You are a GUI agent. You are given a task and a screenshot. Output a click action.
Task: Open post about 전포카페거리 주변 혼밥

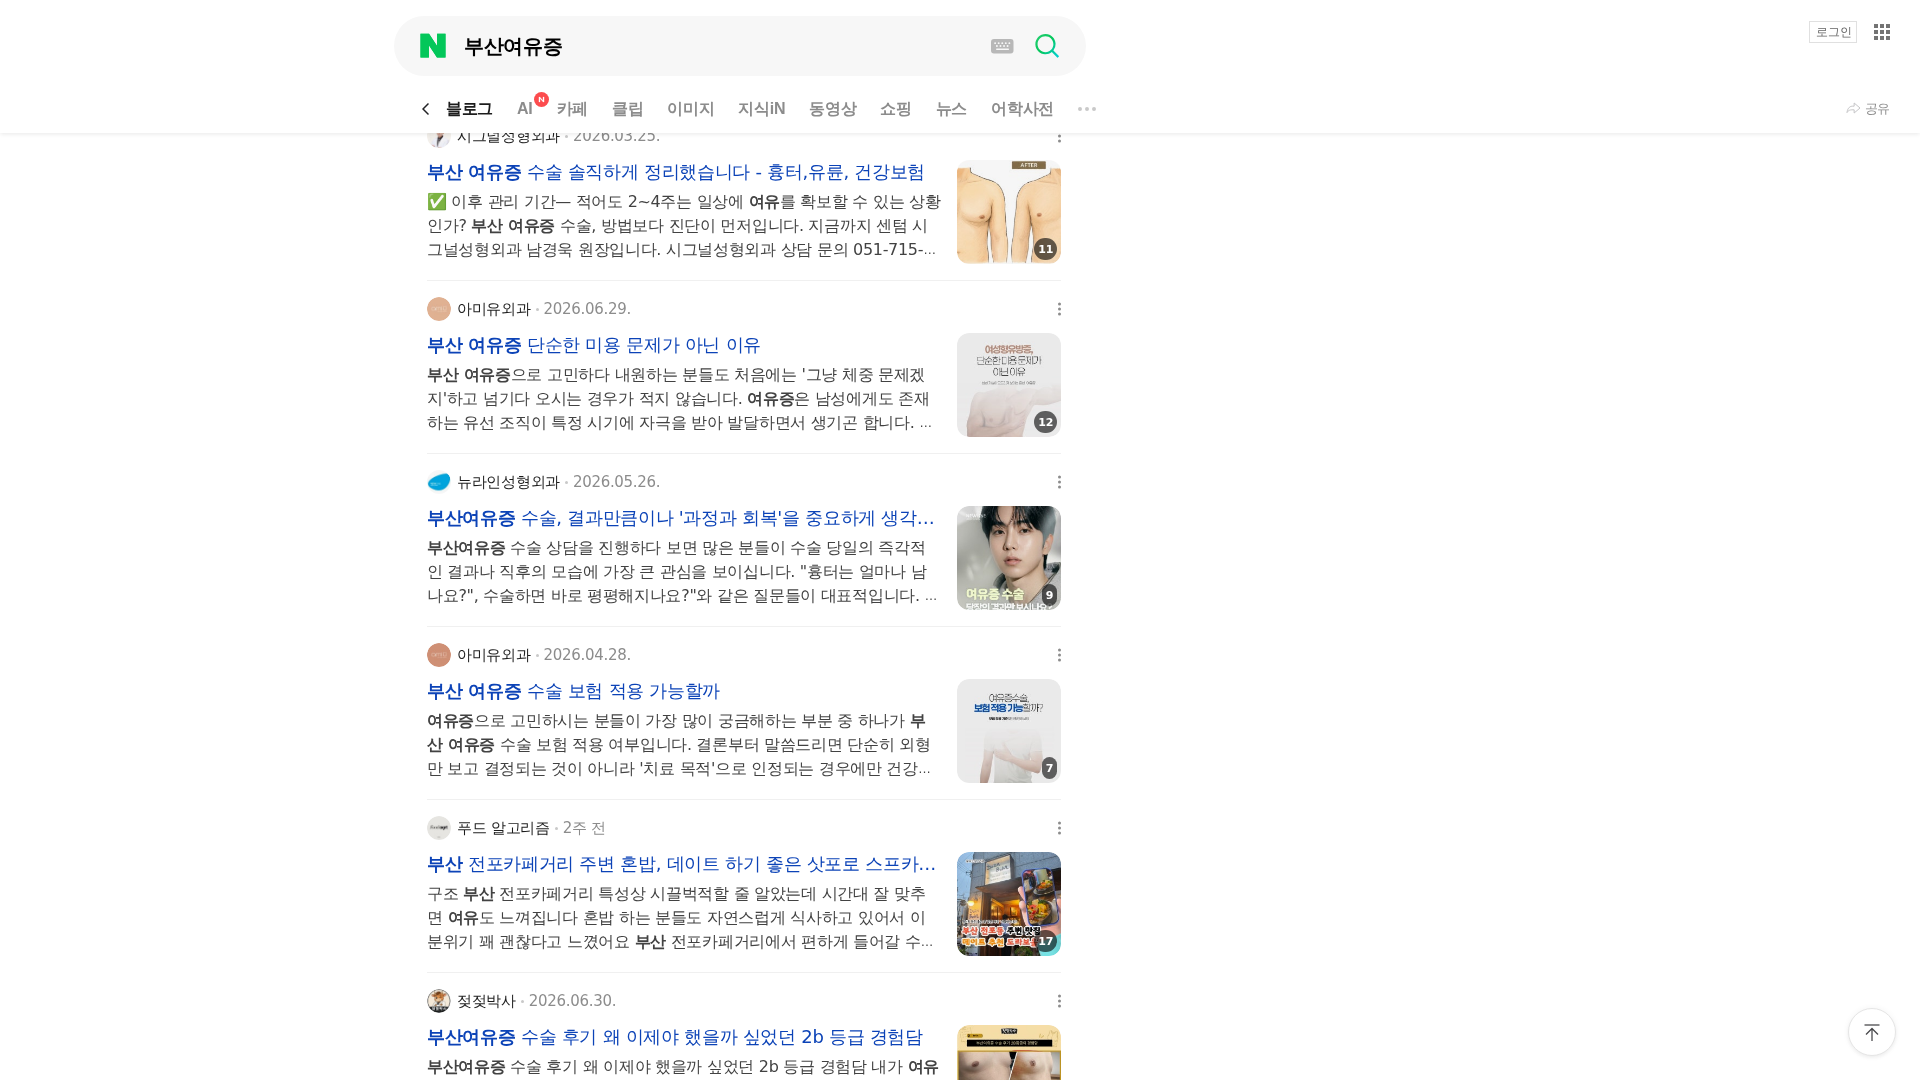click(682, 865)
